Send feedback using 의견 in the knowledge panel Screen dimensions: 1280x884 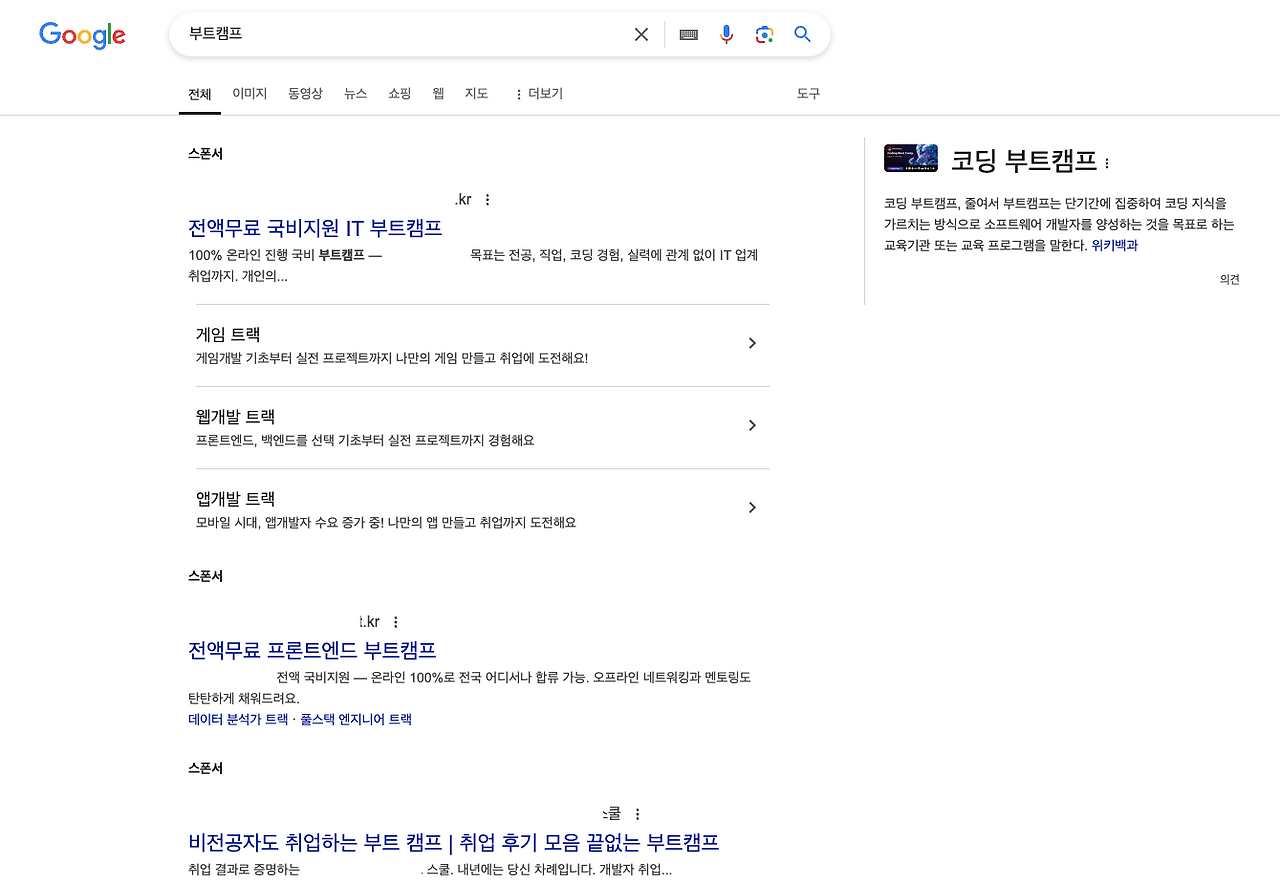coord(1229,279)
